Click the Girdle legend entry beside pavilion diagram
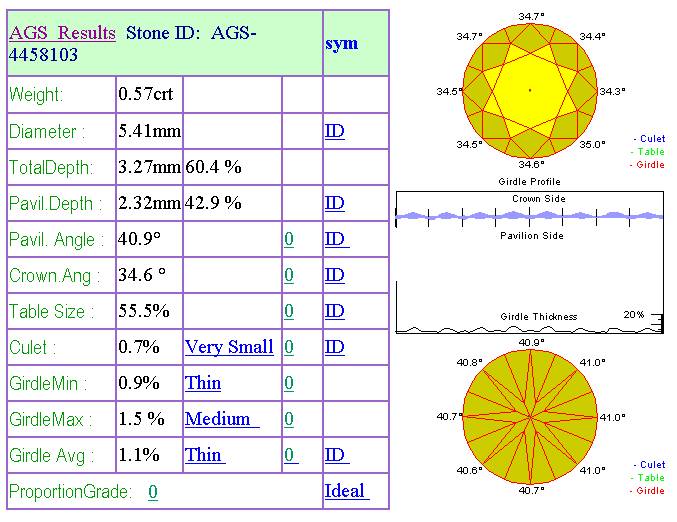This screenshot has width=677, height=522. pyautogui.click(x=647, y=490)
